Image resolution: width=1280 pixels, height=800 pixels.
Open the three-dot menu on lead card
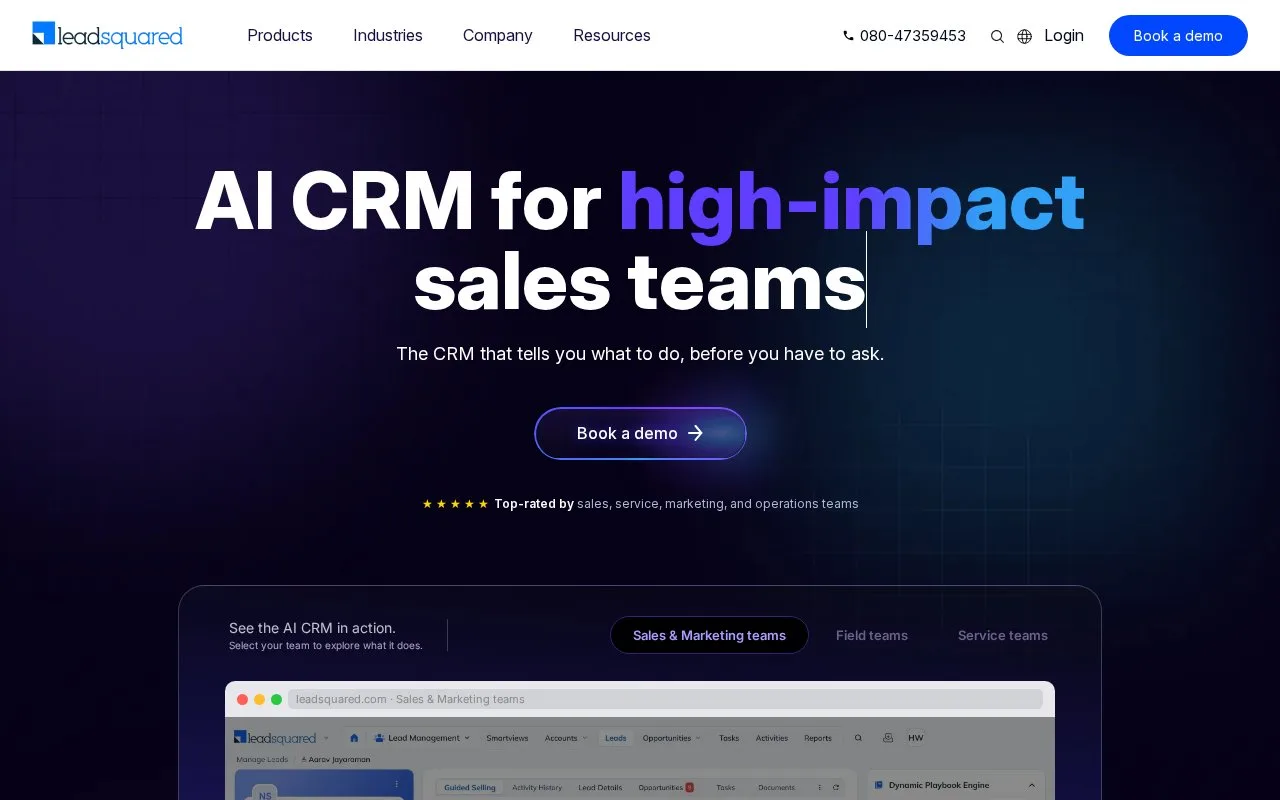tap(397, 784)
